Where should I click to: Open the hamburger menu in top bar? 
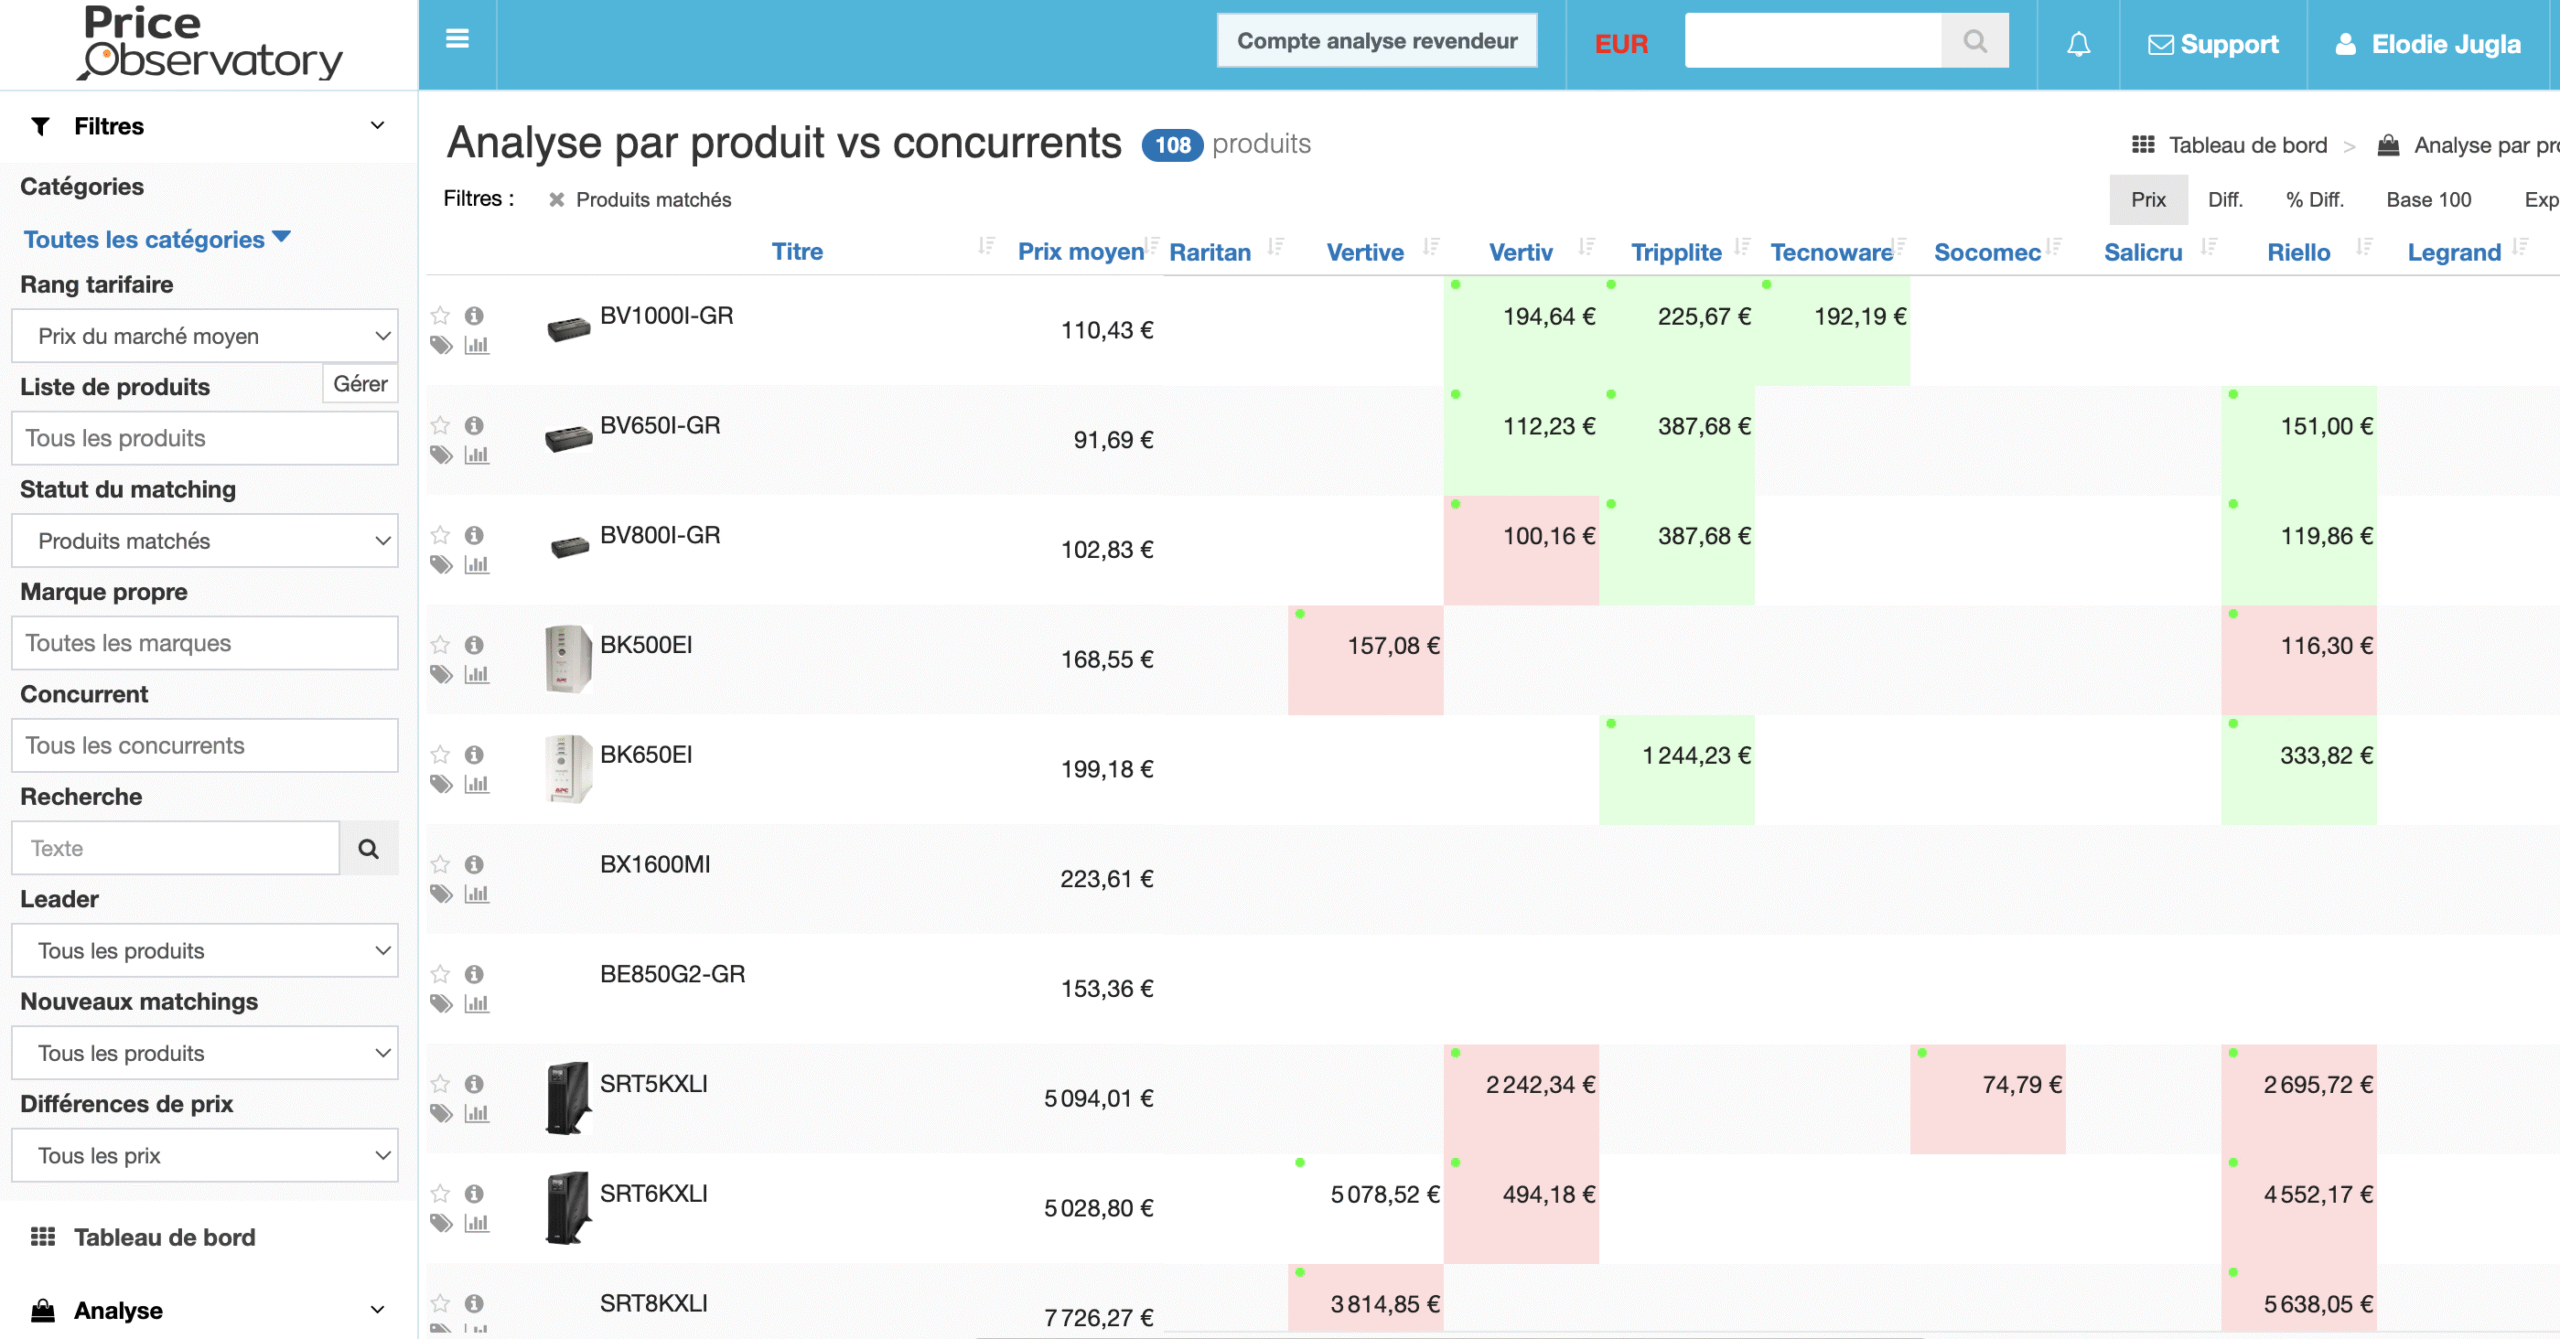[x=457, y=40]
